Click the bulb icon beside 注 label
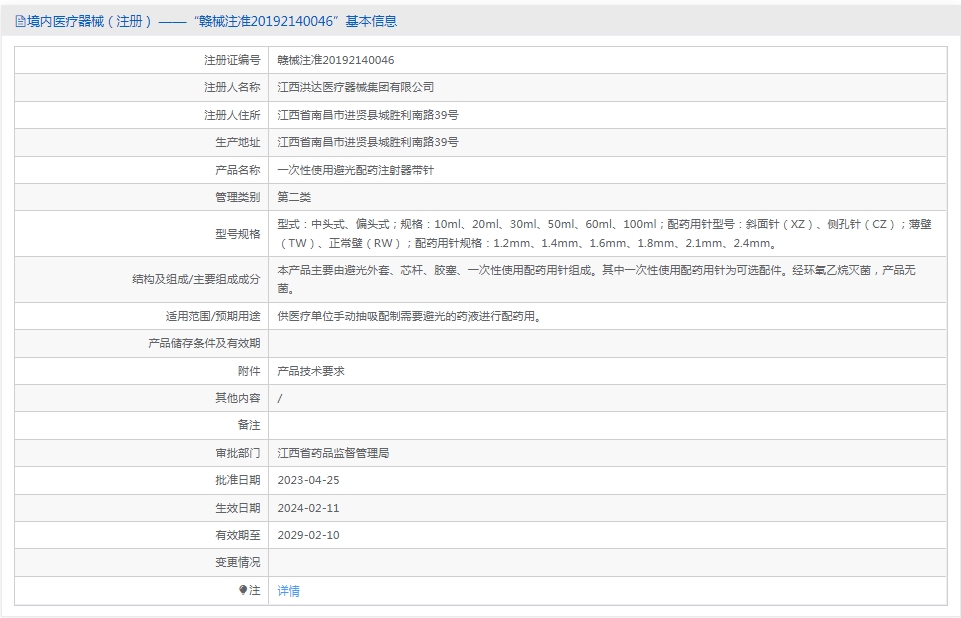 tap(243, 590)
